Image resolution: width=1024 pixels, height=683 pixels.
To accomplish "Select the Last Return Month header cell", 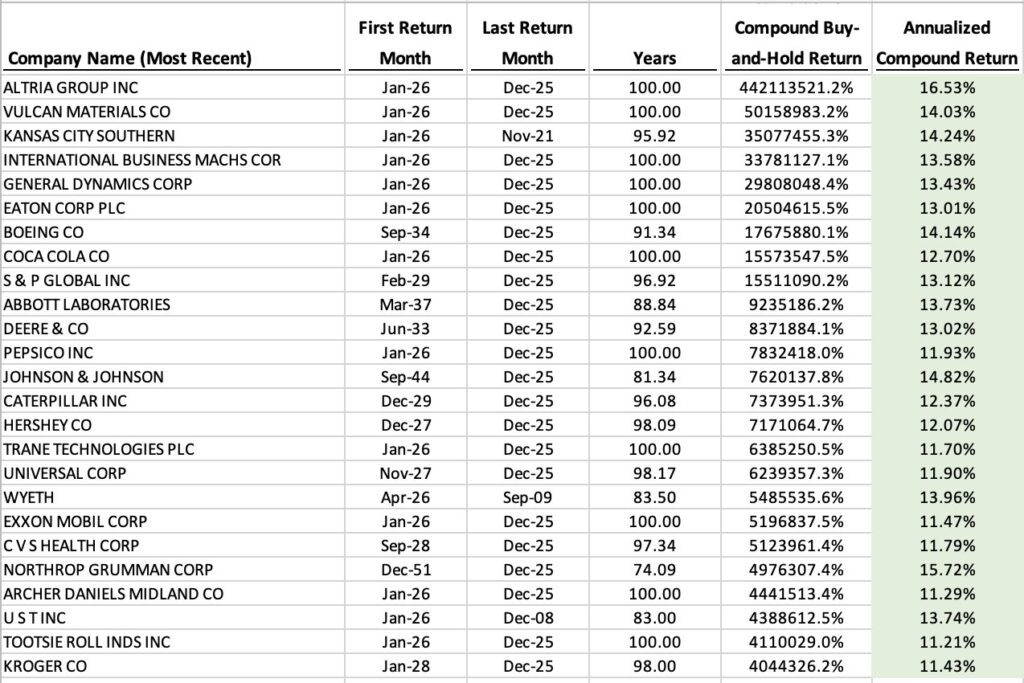I will [x=527, y=43].
